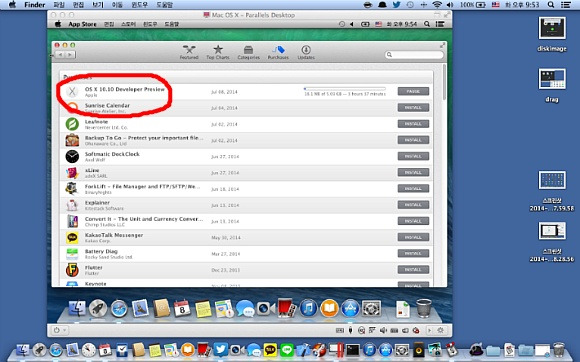Click Softmatic DockClock clock icon in list
This screenshot has width=580, height=362.
click(x=72, y=156)
